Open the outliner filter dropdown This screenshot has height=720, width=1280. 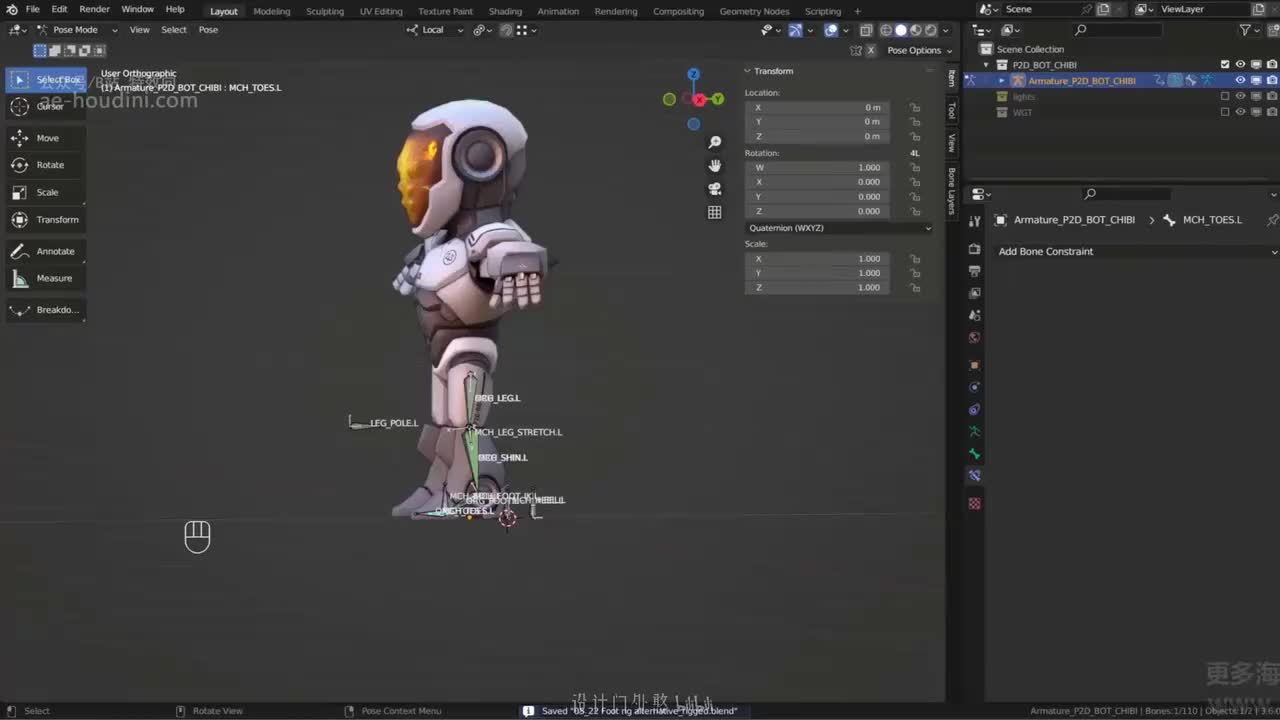click(x=1250, y=30)
